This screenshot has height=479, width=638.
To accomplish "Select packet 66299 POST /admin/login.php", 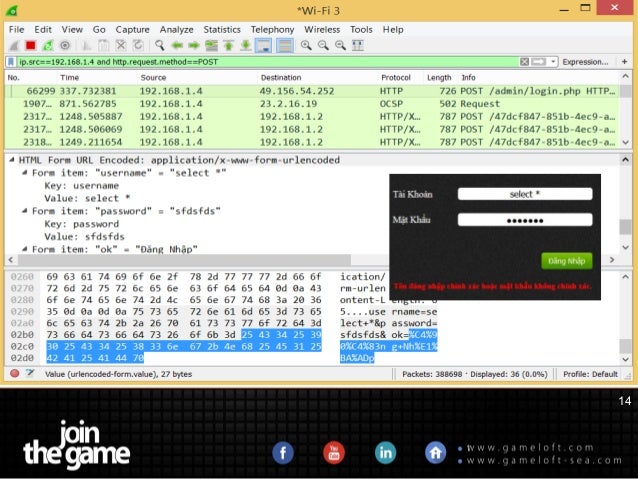I will click(x=312, y=91).
